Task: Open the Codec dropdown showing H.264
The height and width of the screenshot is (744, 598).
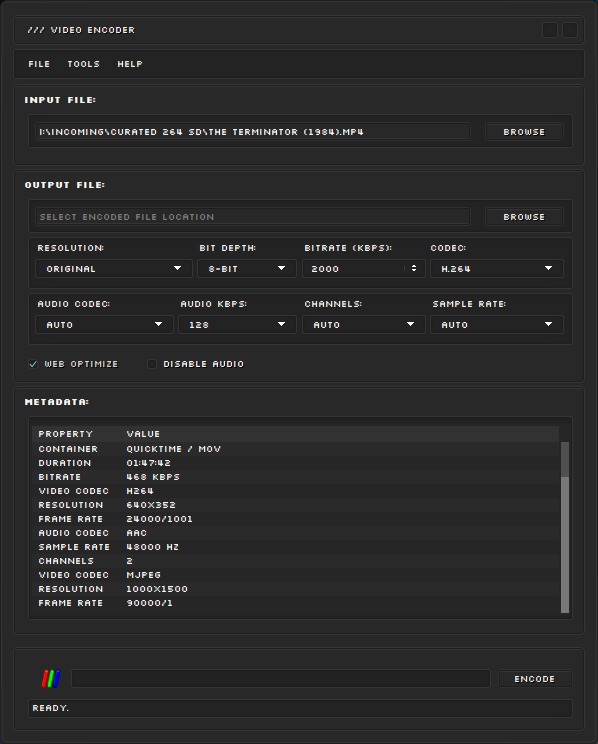Action: [497, 269]
